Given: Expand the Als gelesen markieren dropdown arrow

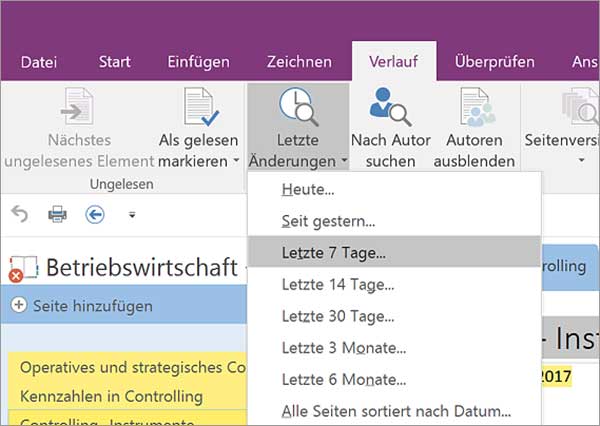Looking at the screenshot, I should pos(236,160).
